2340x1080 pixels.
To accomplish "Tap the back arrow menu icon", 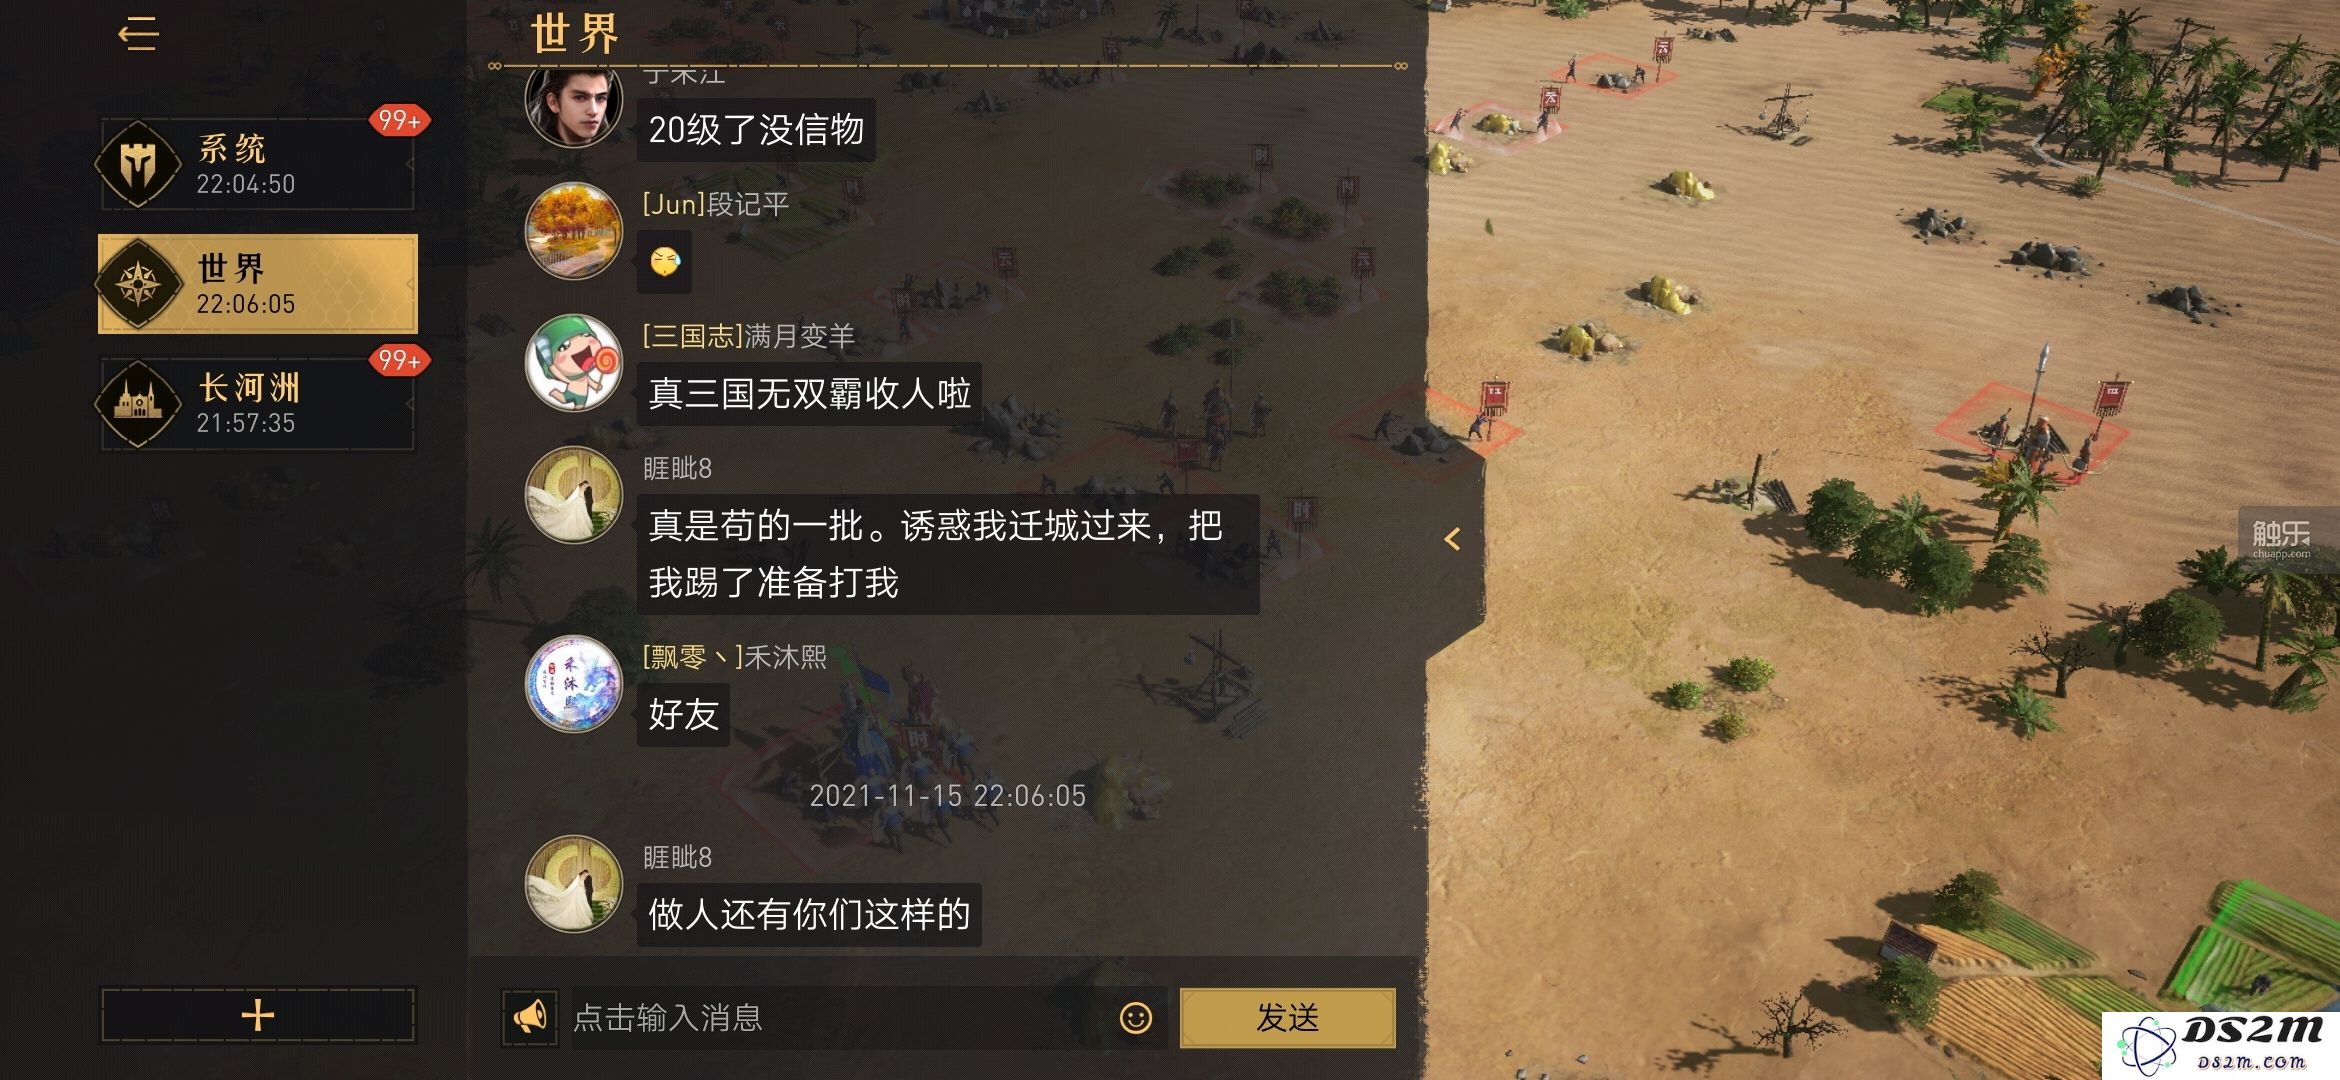I will (138, 34).
